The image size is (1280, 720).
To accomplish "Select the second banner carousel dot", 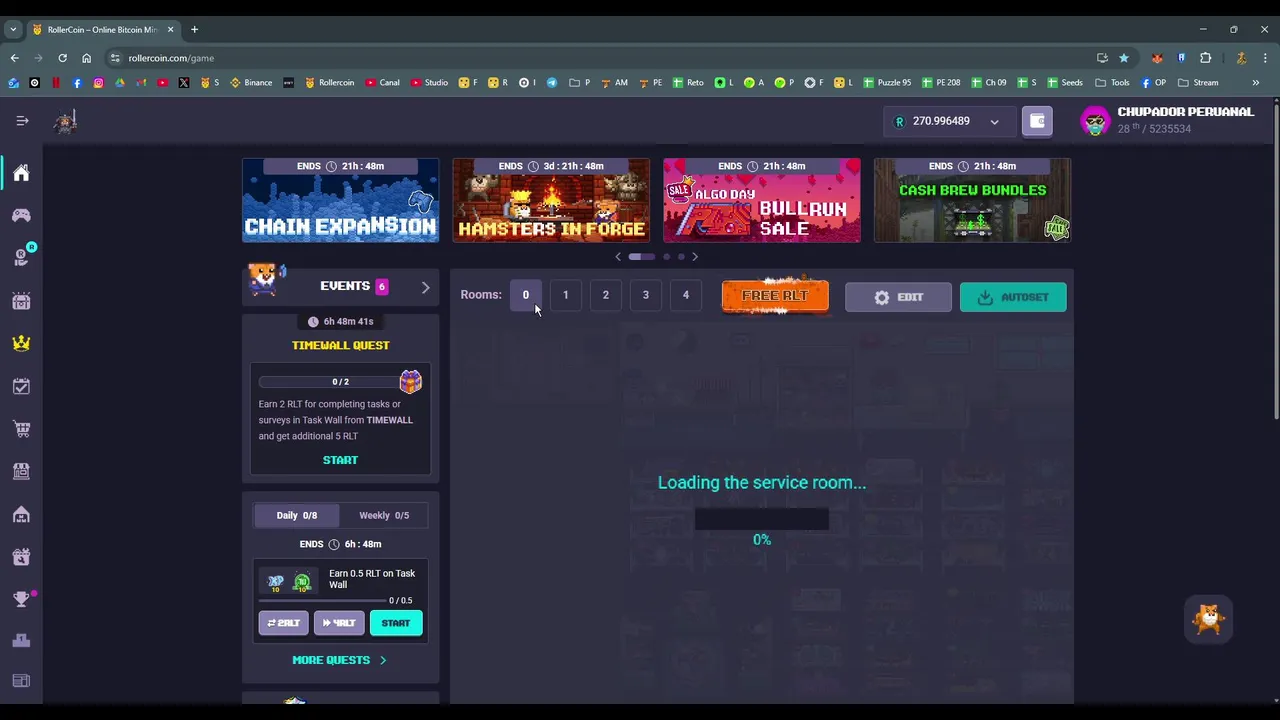I will 667,257.
